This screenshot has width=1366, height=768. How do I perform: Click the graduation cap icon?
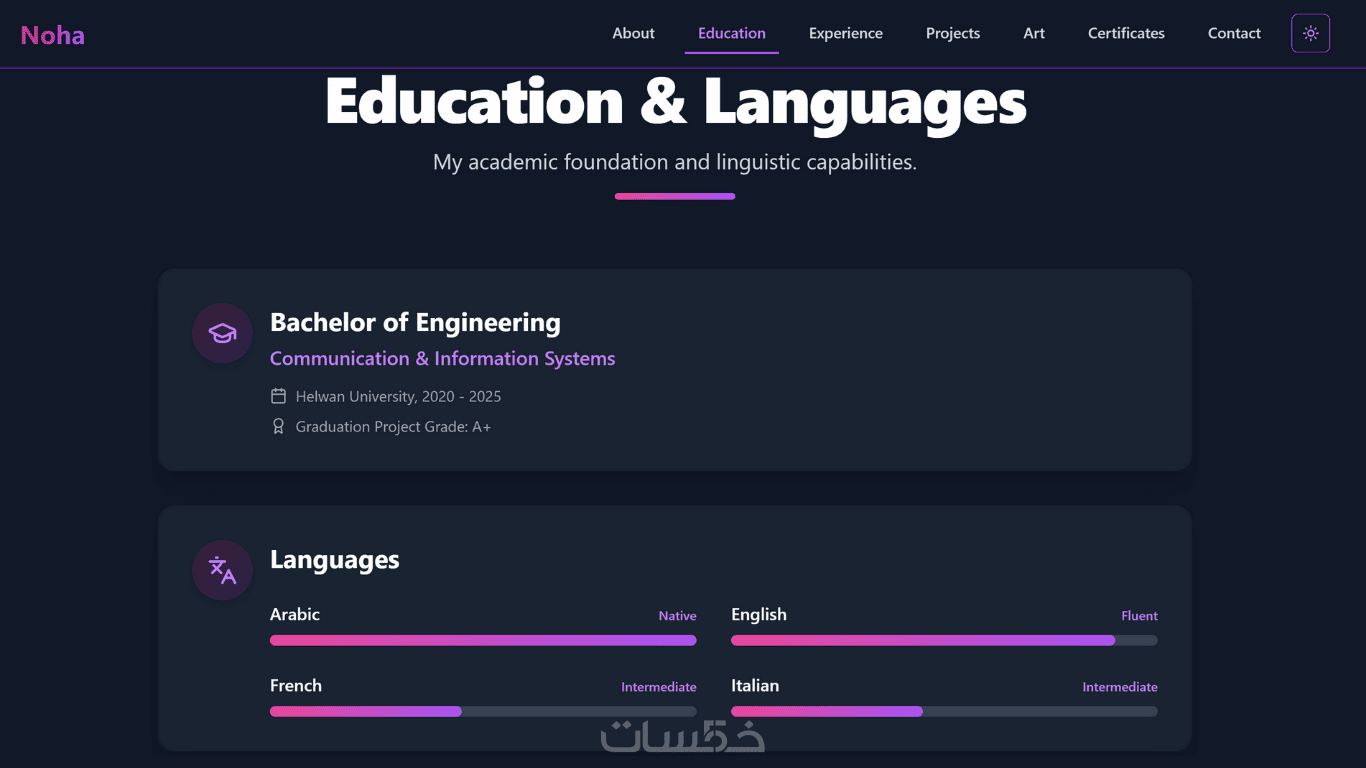click(222, 333)
